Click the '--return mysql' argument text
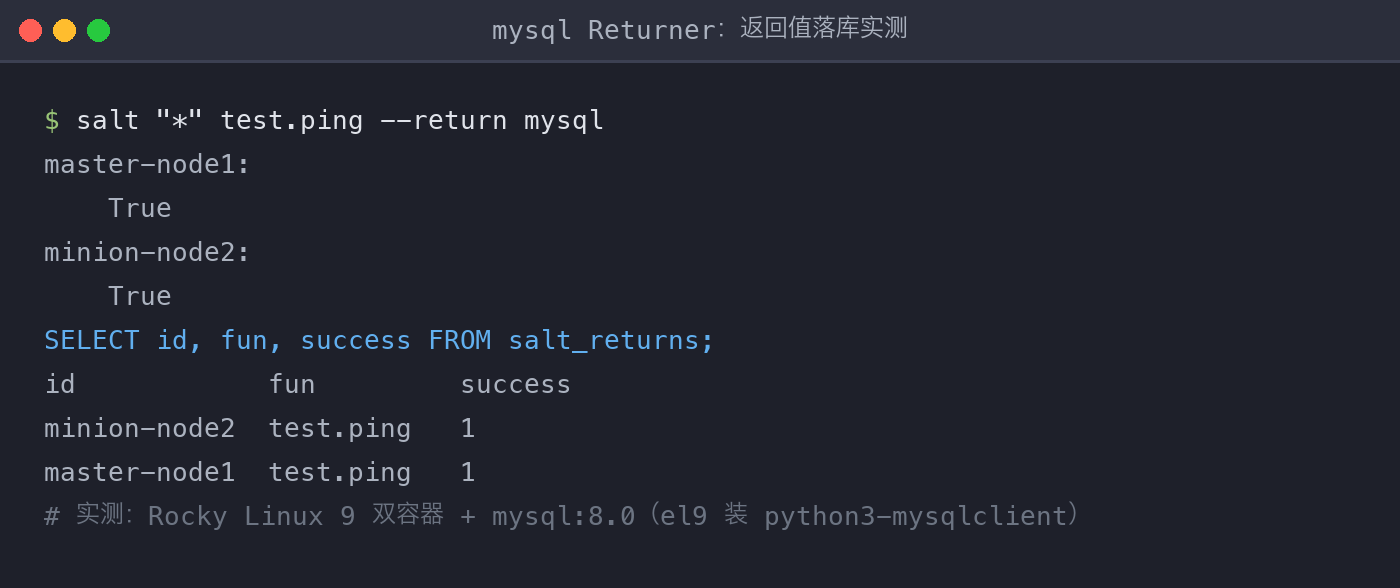 click(492, 120)
